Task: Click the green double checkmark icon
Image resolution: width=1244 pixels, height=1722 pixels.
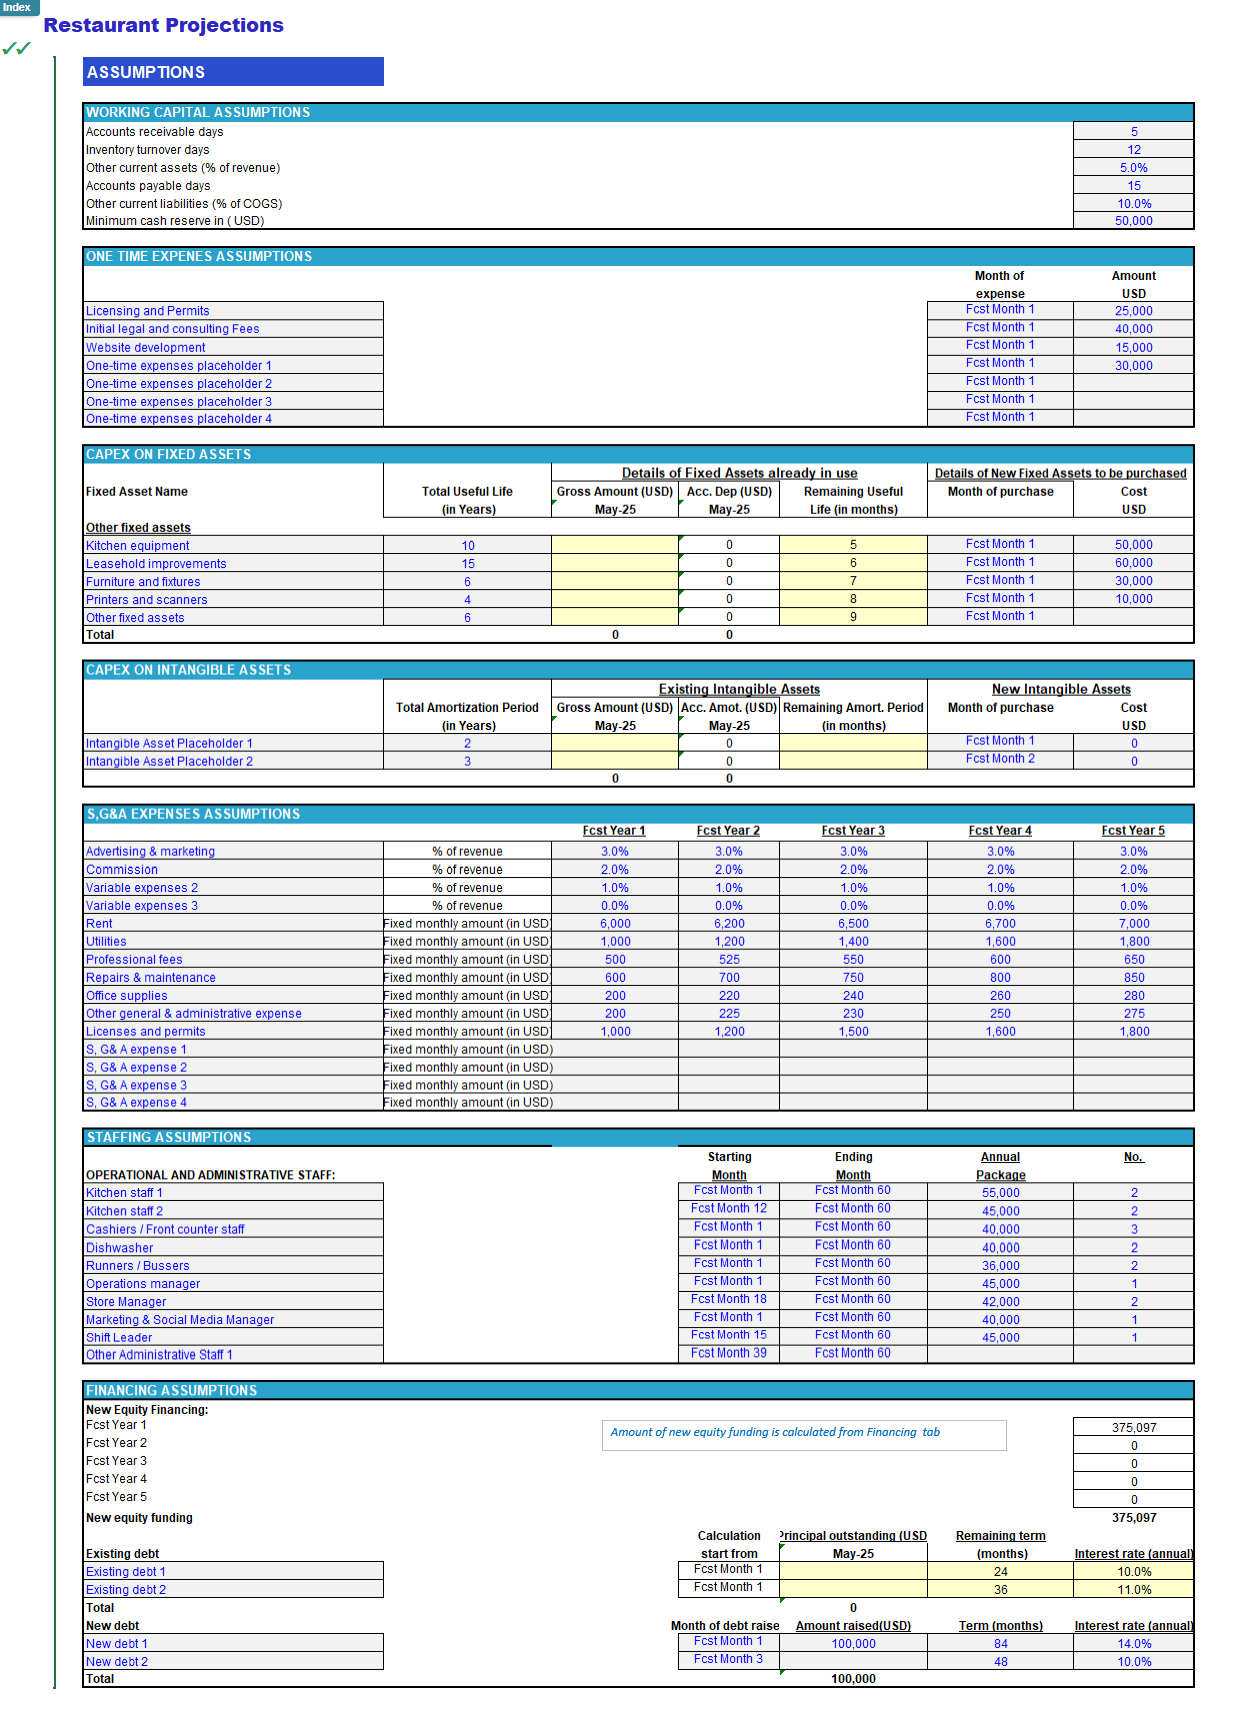Action: (x=16, y=48)
